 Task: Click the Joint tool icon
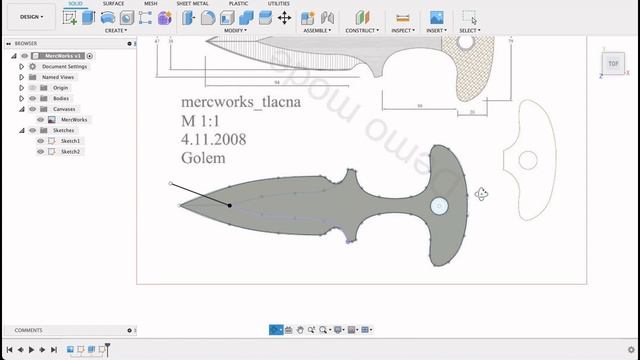[327, 18]
